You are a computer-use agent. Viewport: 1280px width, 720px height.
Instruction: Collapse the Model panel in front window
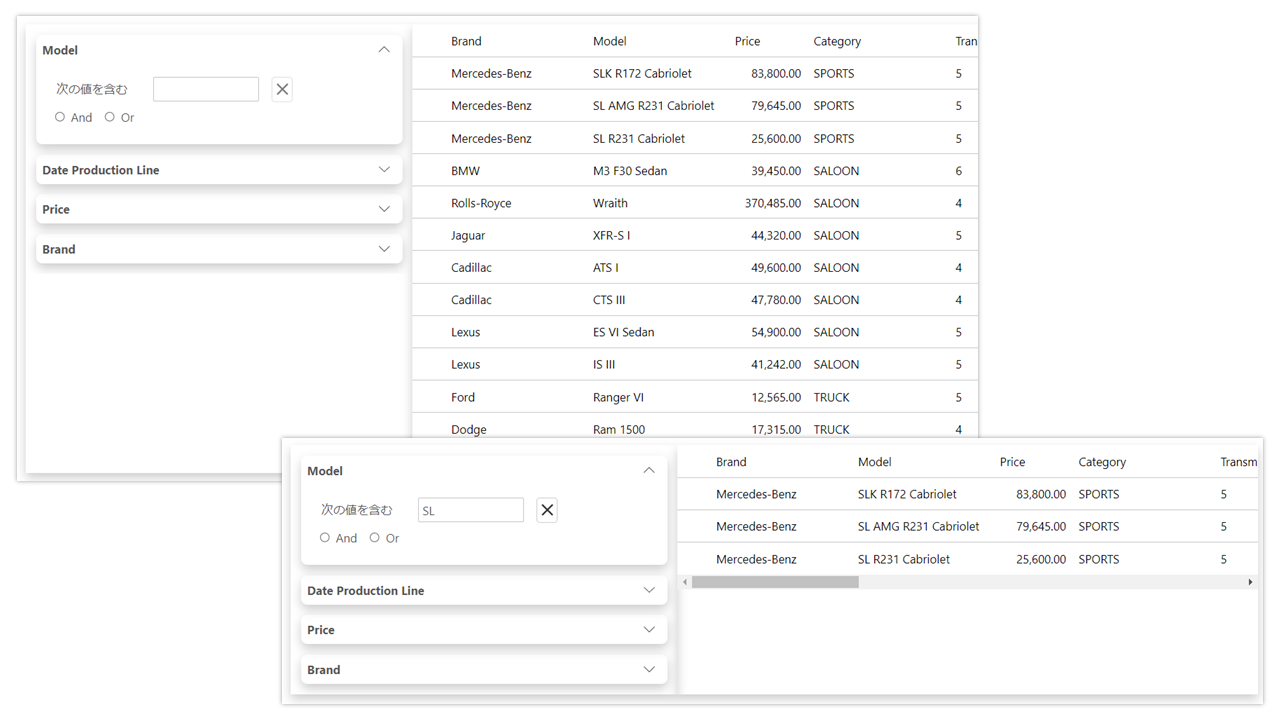pyautogui.click(x=649, y=470)
